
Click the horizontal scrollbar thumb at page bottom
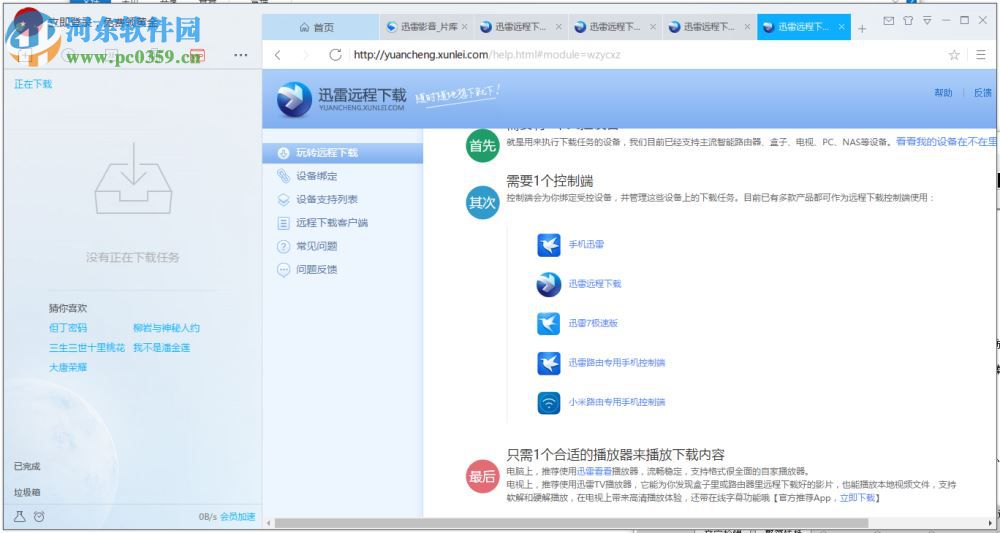(571, 523)
